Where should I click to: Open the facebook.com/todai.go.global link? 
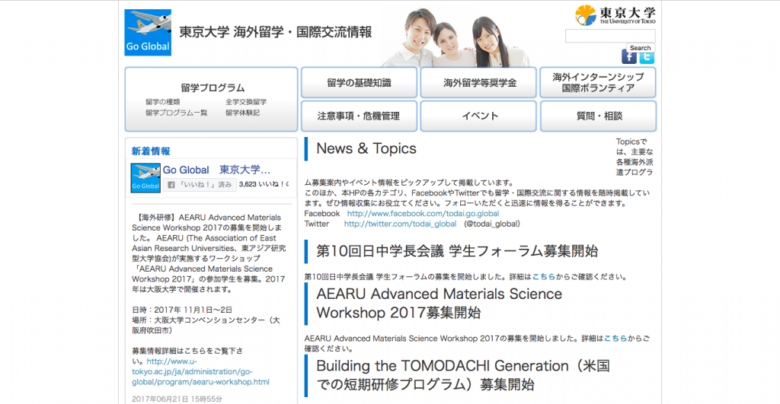tap(423, 214)
